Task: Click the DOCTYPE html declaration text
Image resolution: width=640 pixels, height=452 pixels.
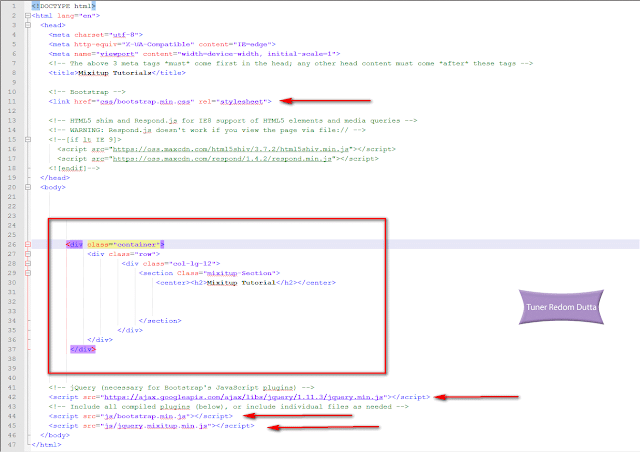Action: tap(64, 6)
